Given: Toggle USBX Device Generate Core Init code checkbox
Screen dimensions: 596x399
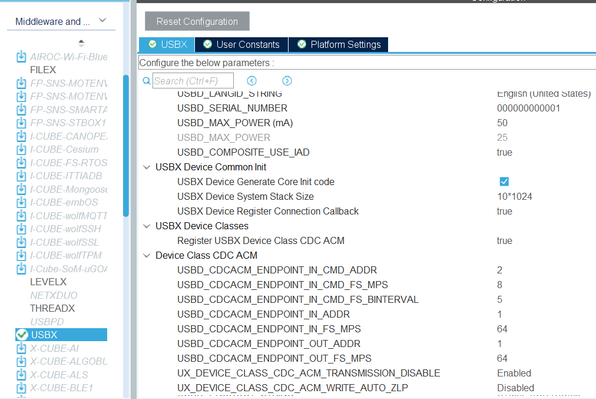Looking at the screenshot, I should click(504, 182).
